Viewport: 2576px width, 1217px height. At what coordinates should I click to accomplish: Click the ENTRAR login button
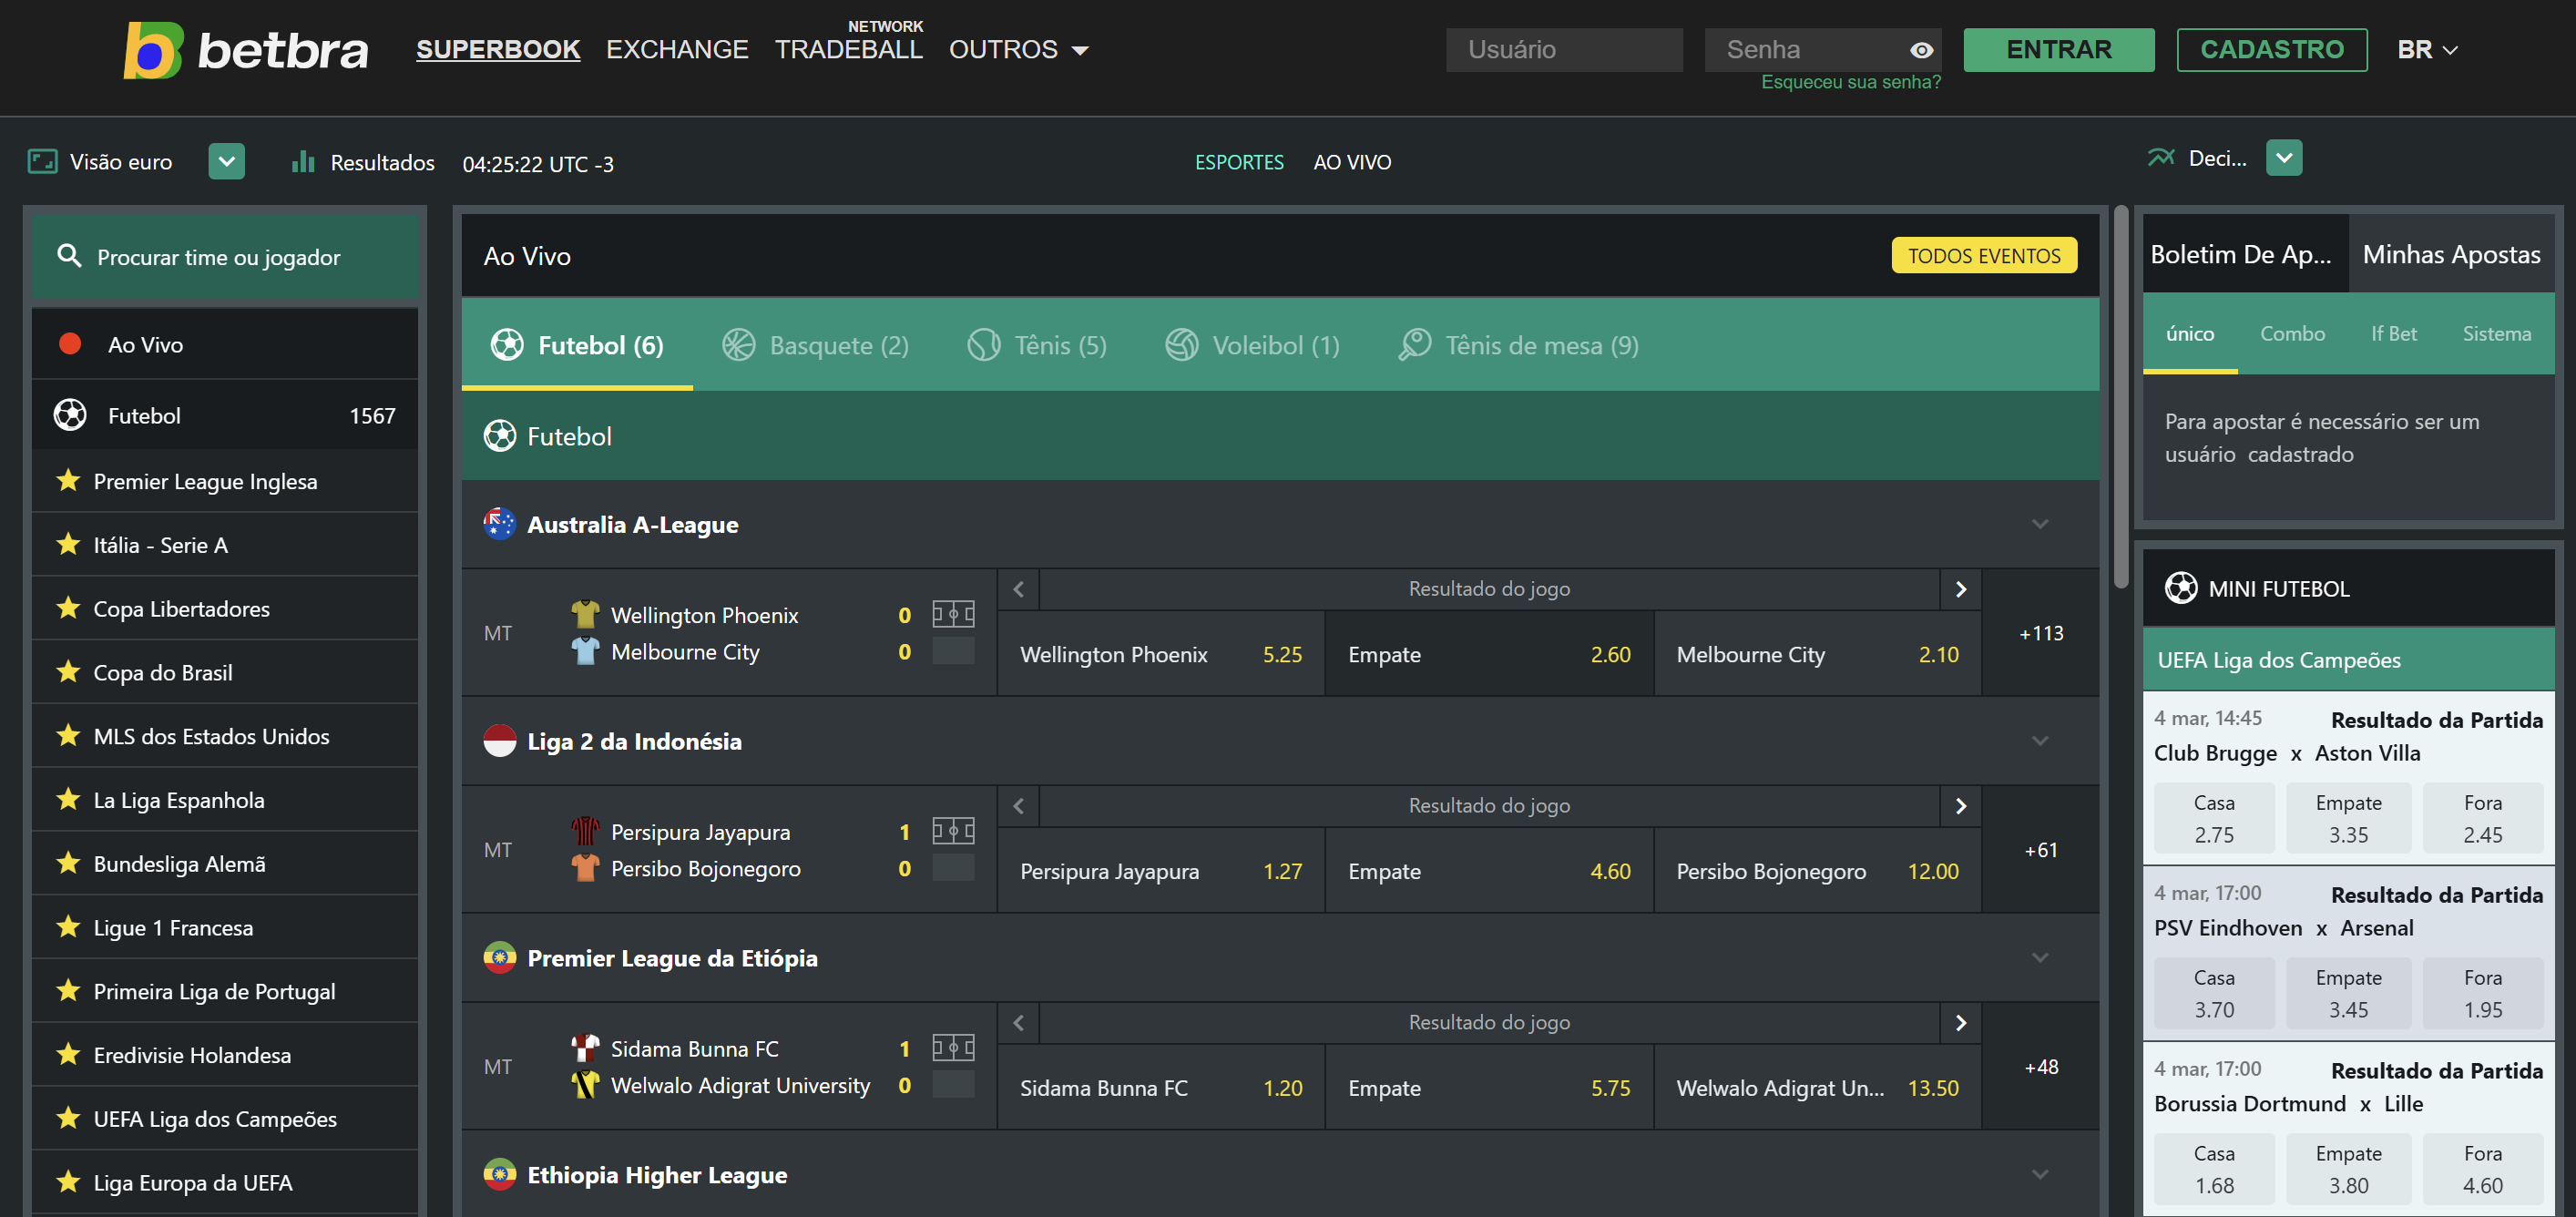(2059, 49)
